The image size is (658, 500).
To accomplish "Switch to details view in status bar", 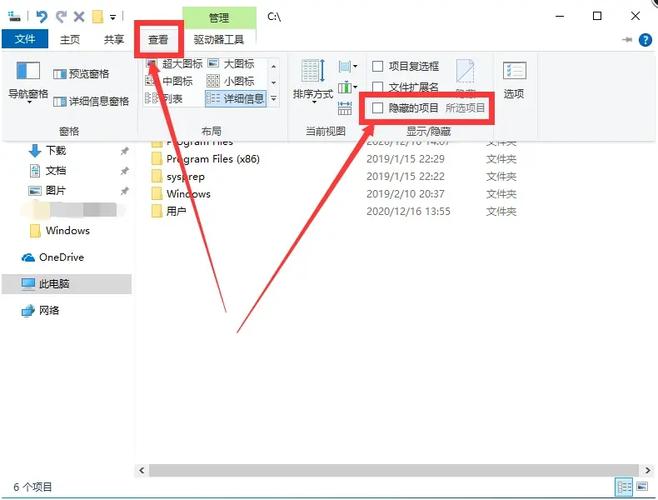I will [624, 487].
